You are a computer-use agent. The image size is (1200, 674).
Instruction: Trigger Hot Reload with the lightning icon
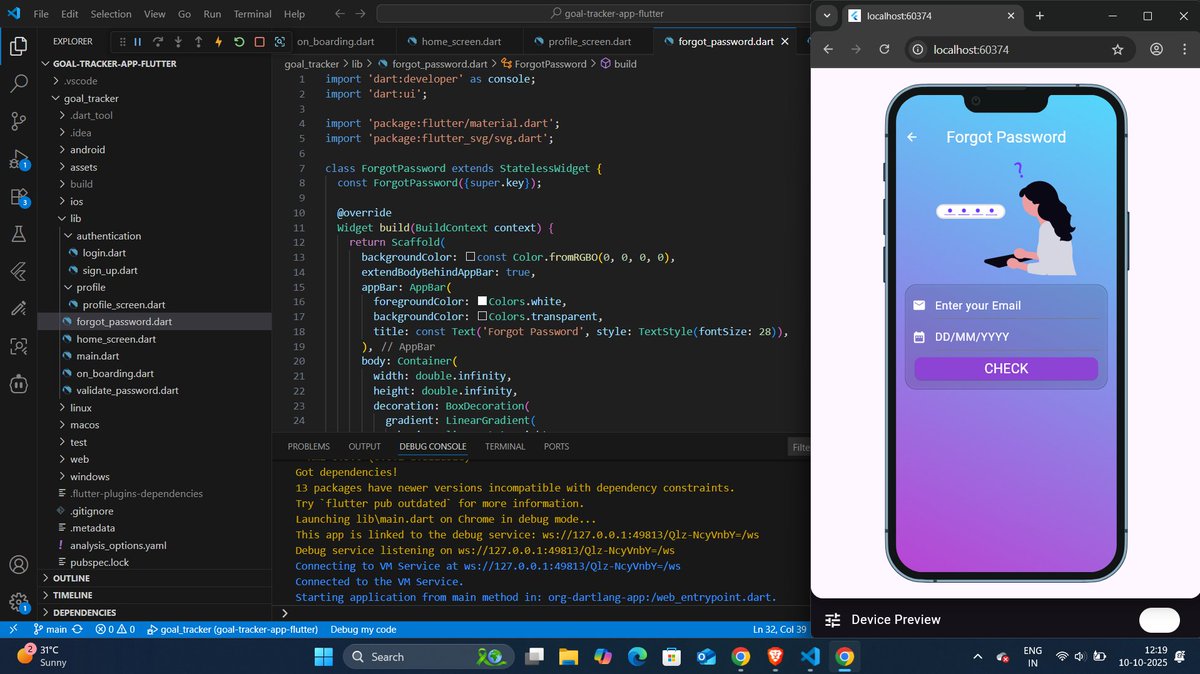[x=219, y=41]
